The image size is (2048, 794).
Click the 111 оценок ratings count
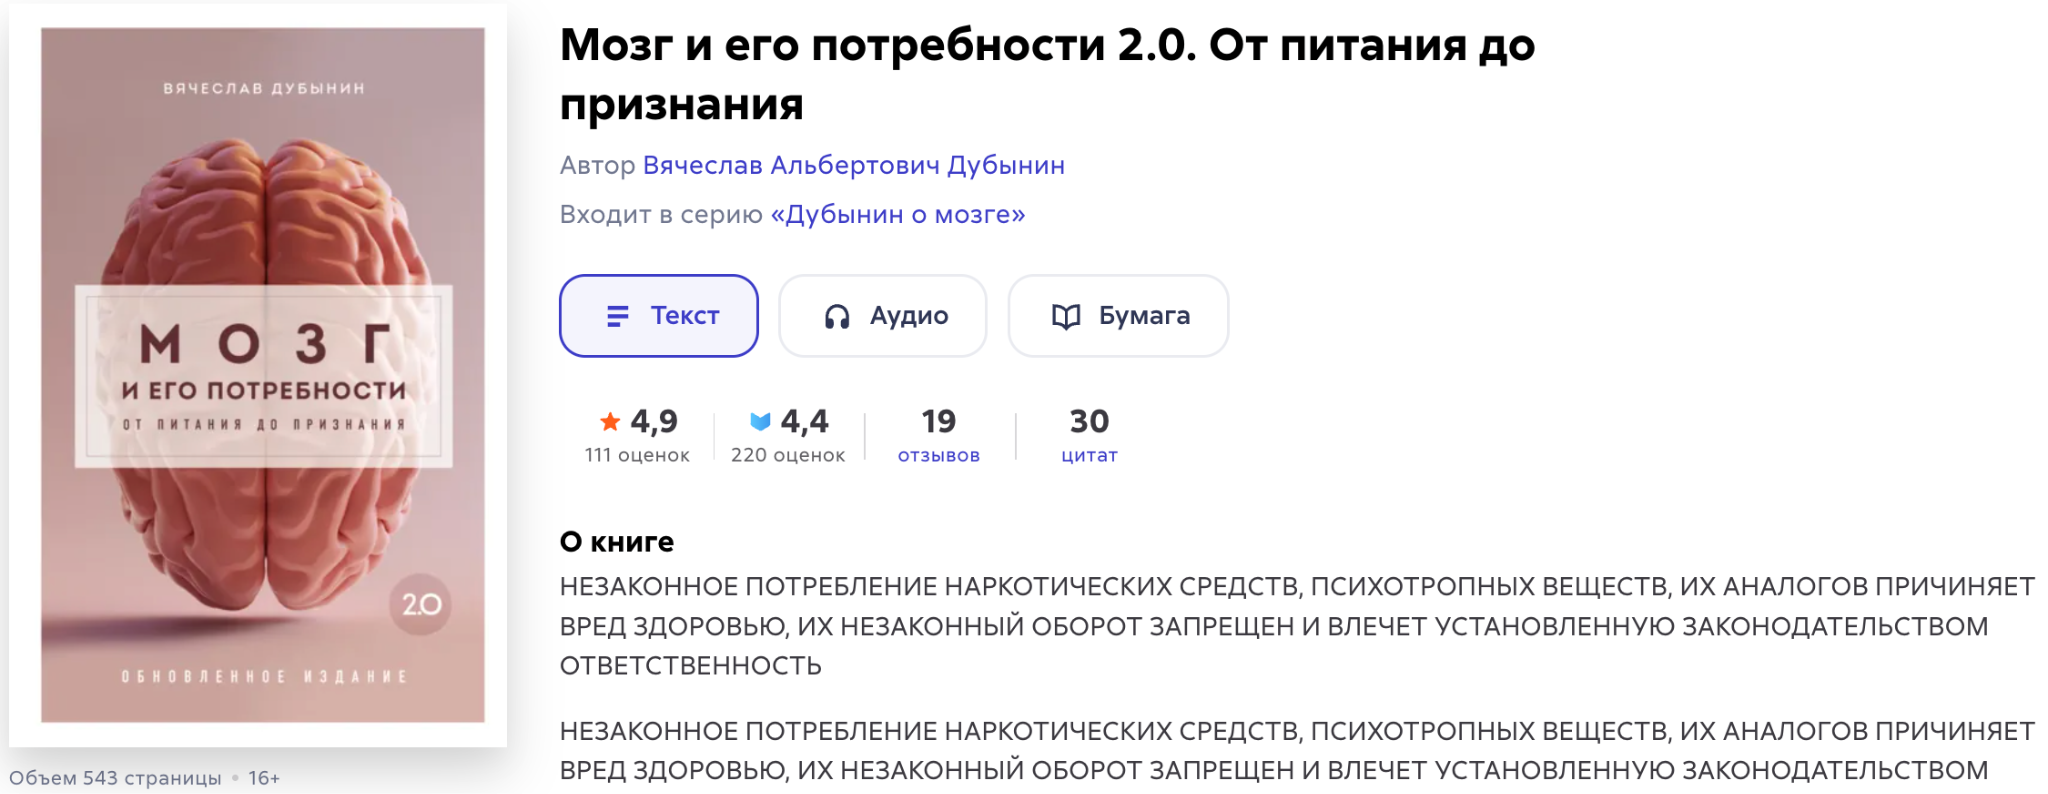(x=637, y=455)
